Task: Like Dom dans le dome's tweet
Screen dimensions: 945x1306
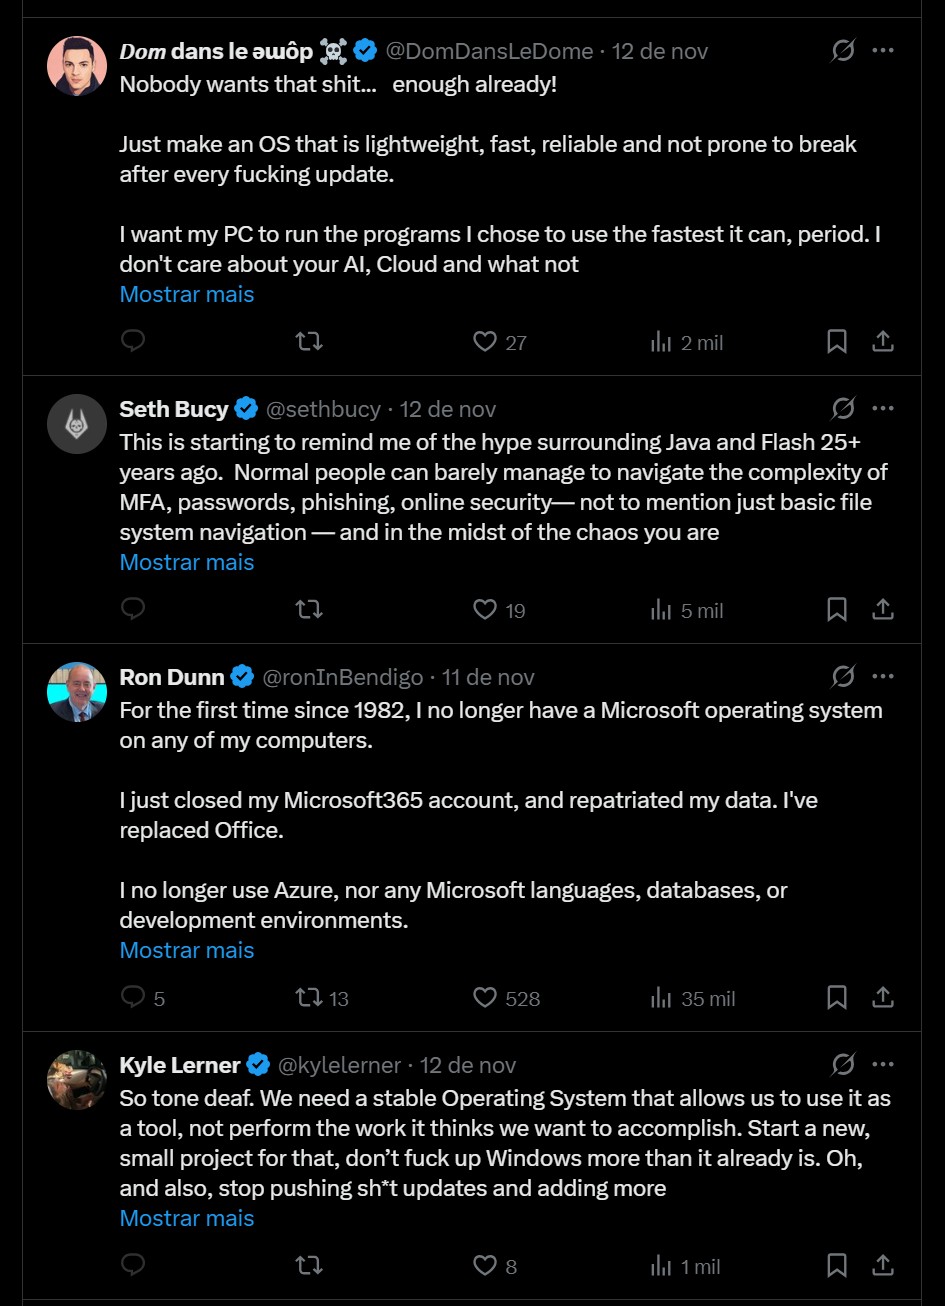Action: coord(485,343)
